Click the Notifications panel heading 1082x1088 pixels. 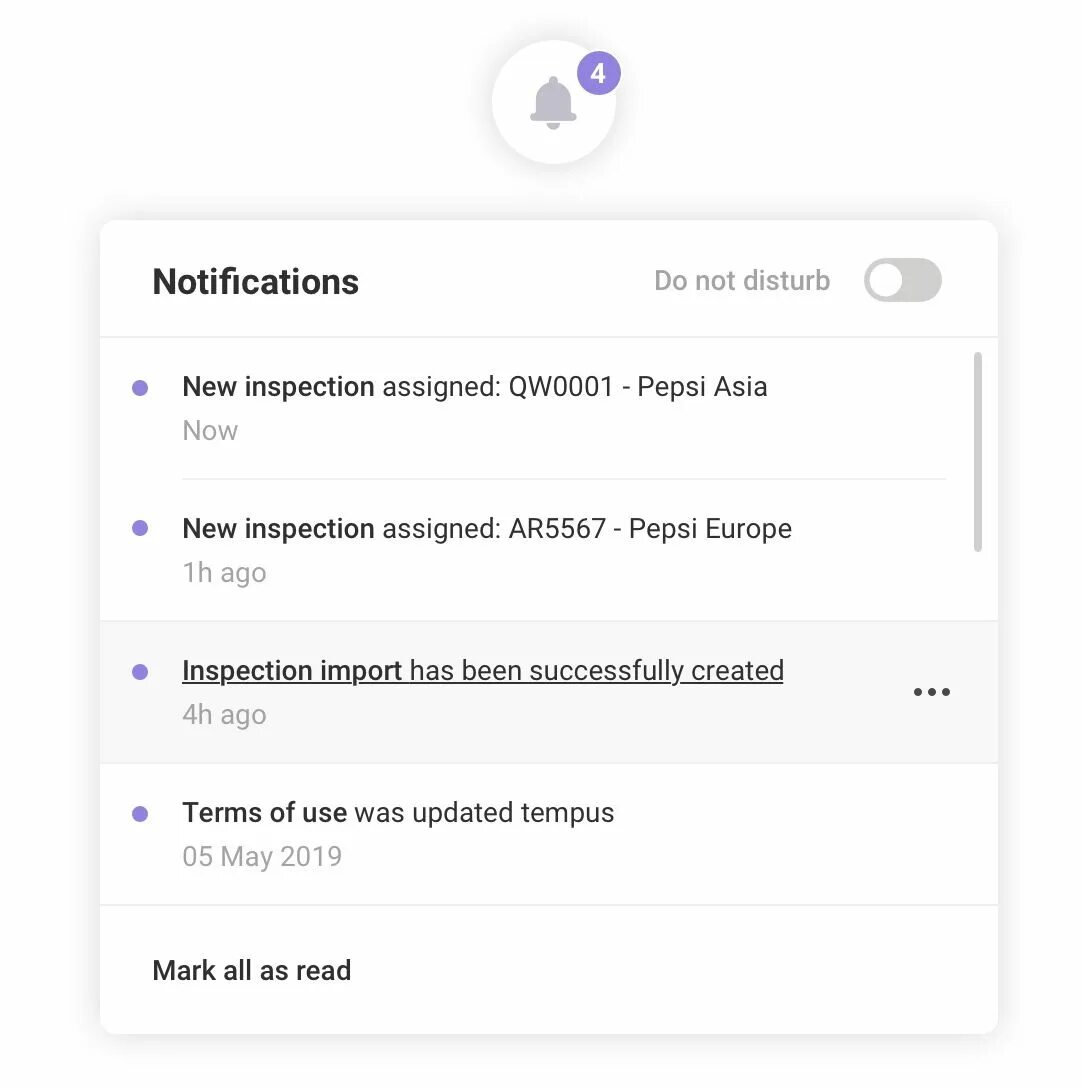(x=255, y=282)
